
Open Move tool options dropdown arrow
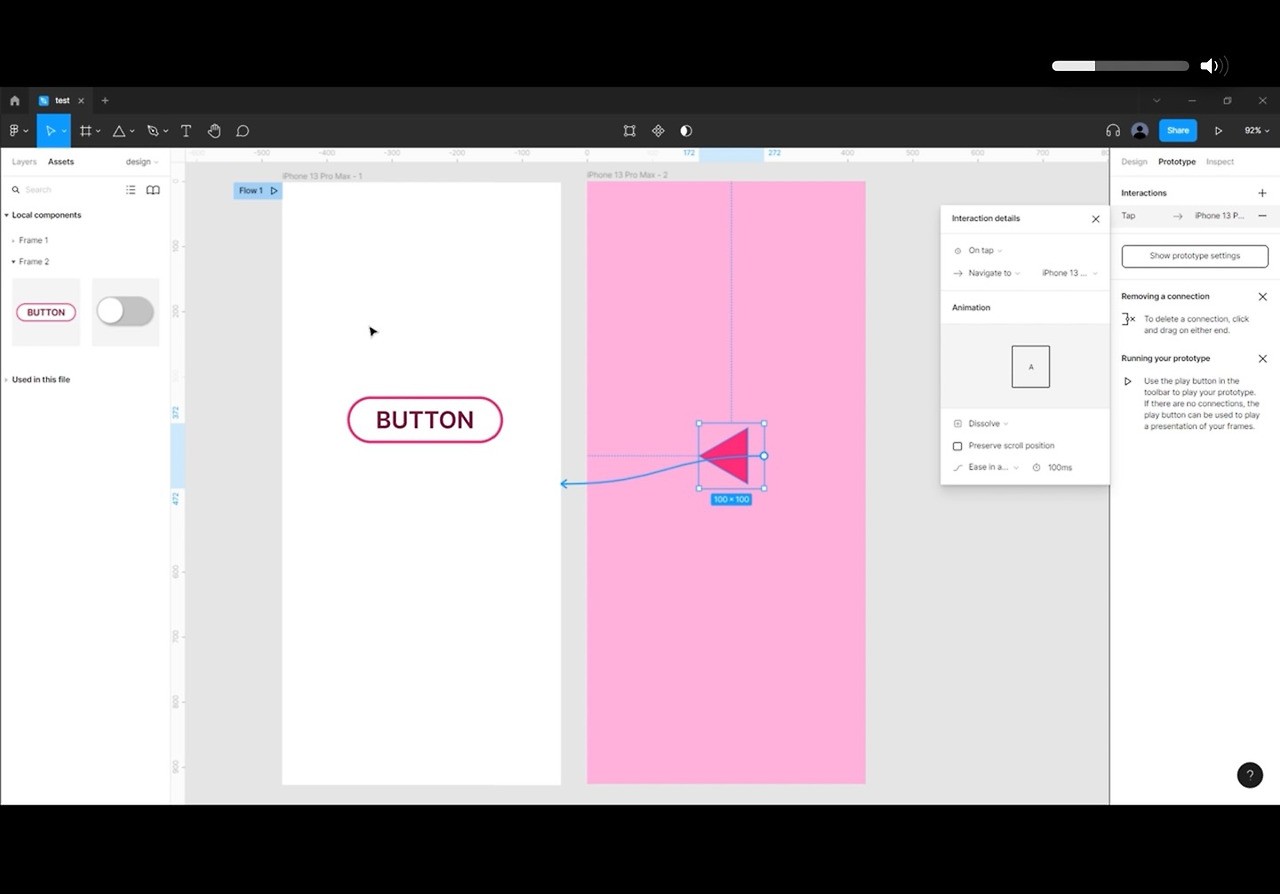click(64, 131)
